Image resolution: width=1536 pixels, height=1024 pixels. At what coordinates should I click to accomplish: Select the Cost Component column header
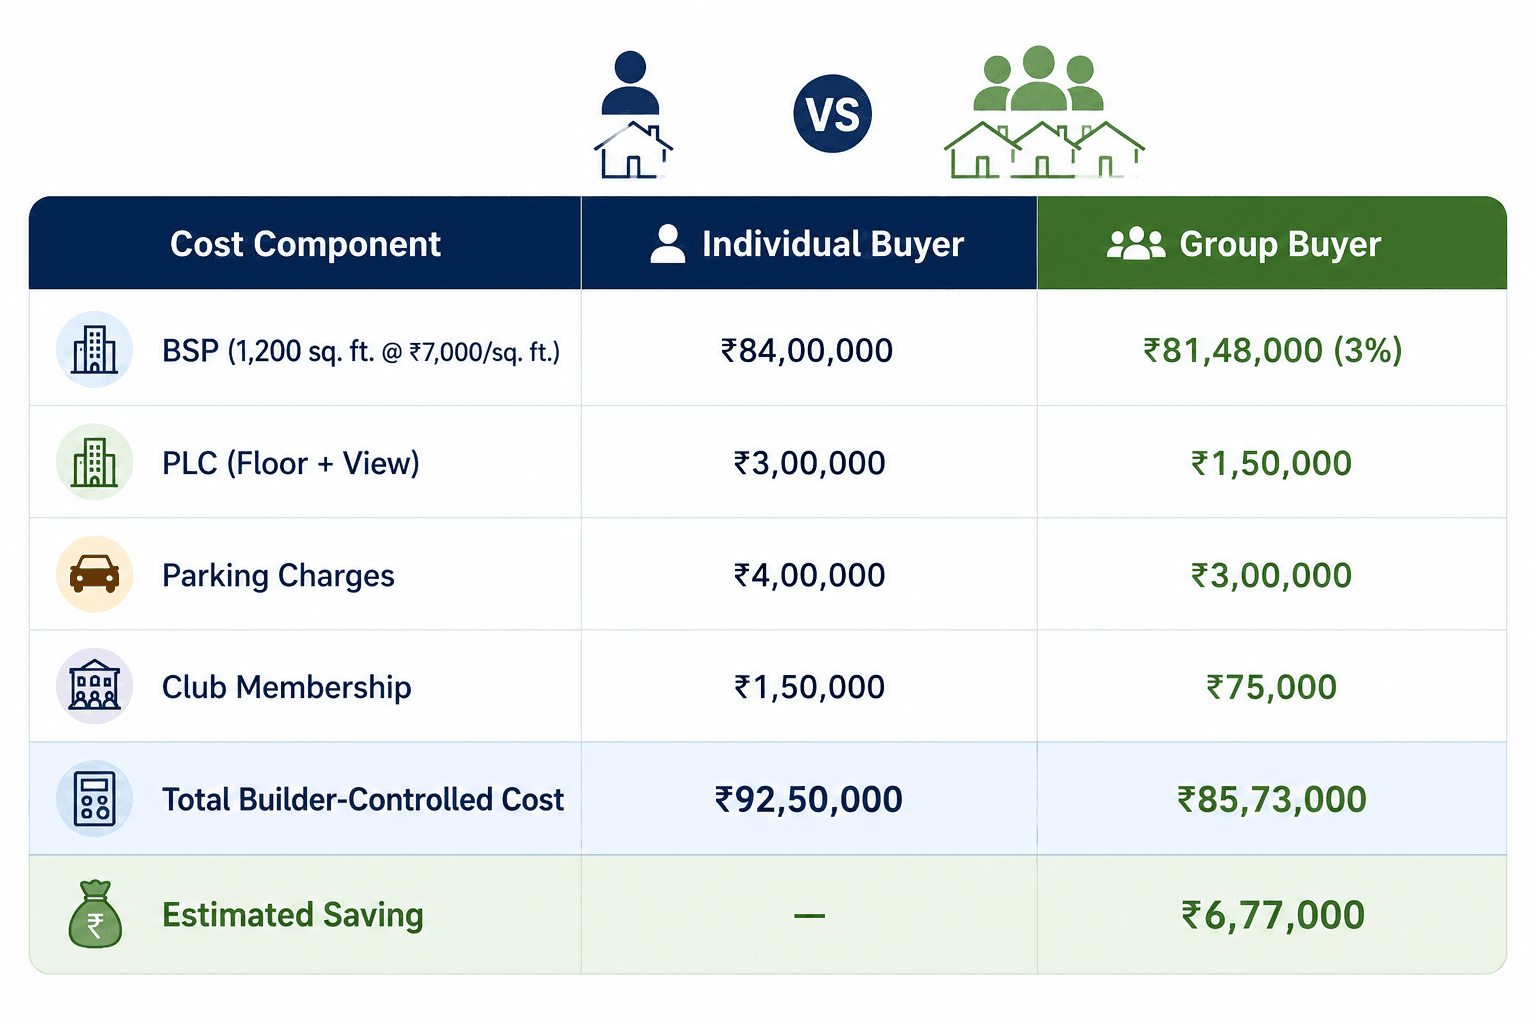(305, 243)
